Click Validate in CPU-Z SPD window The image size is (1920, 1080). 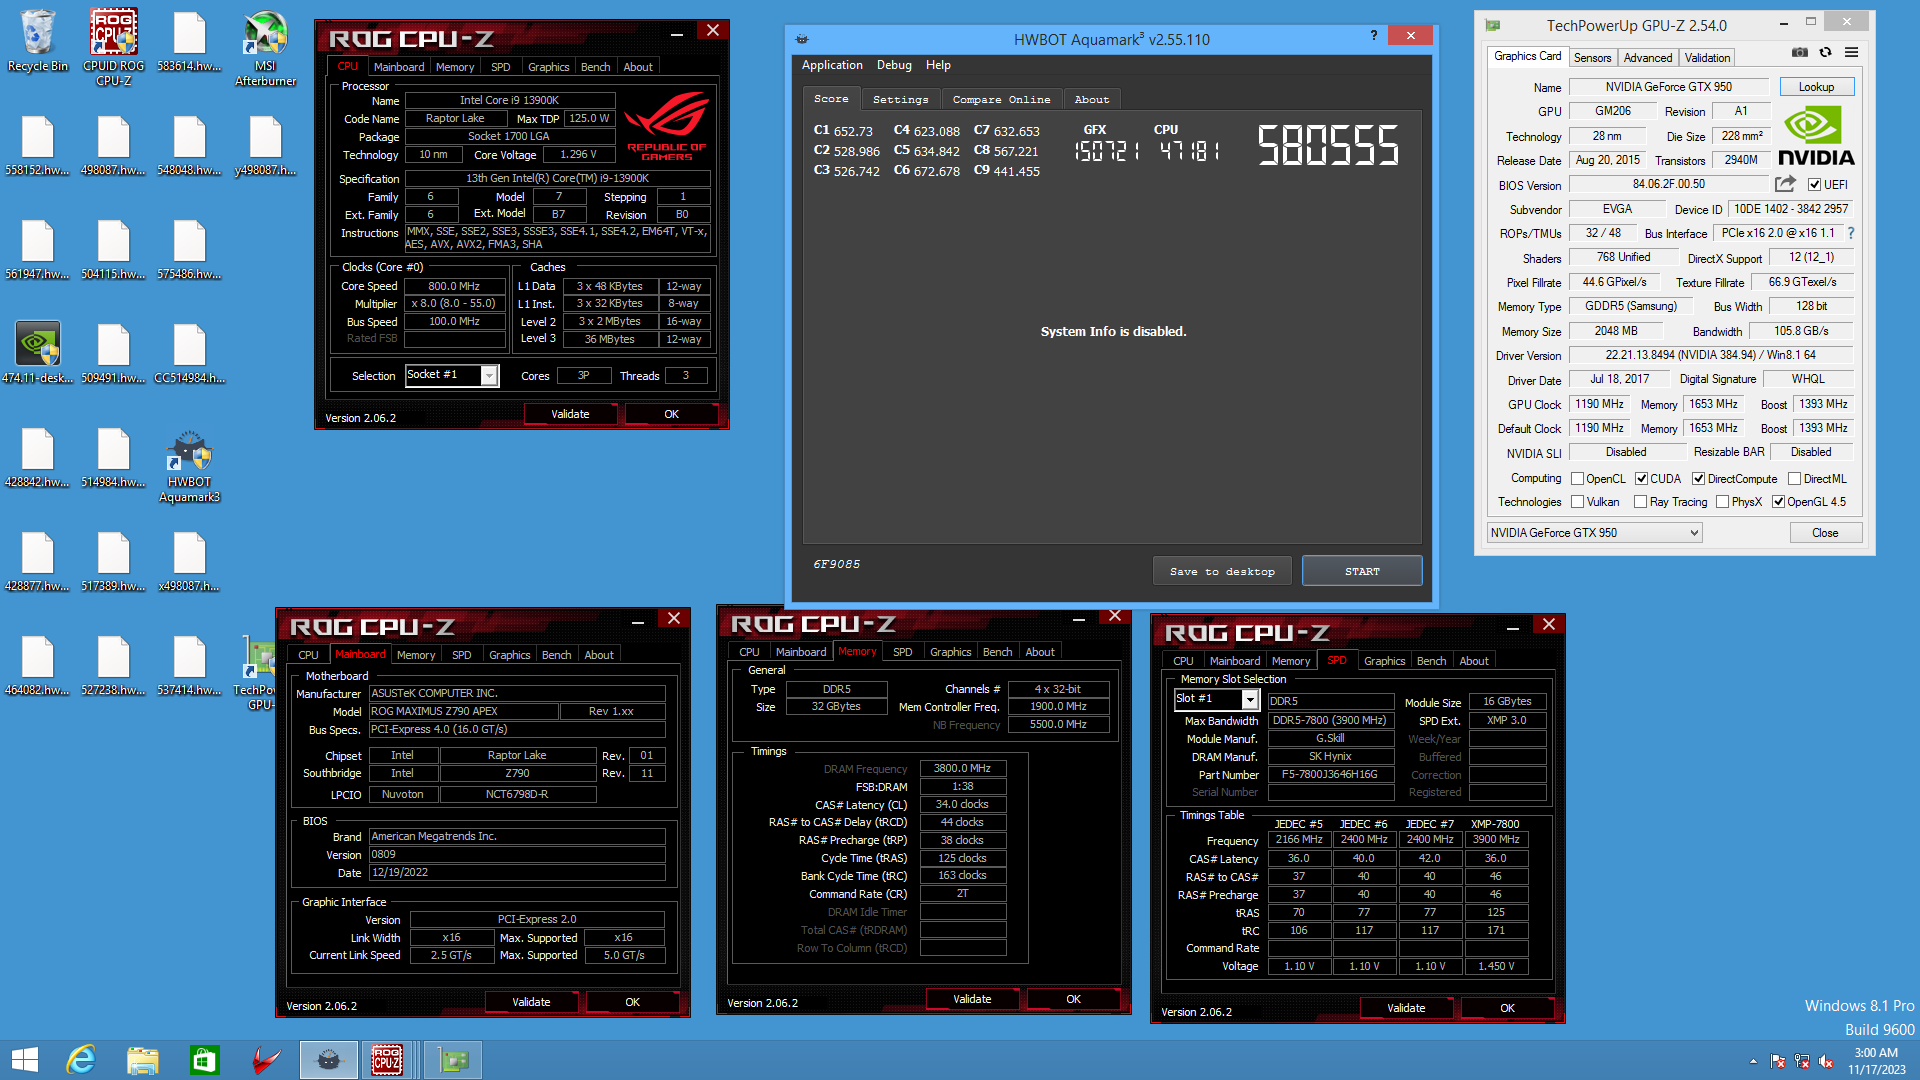coord(1406,1008)
